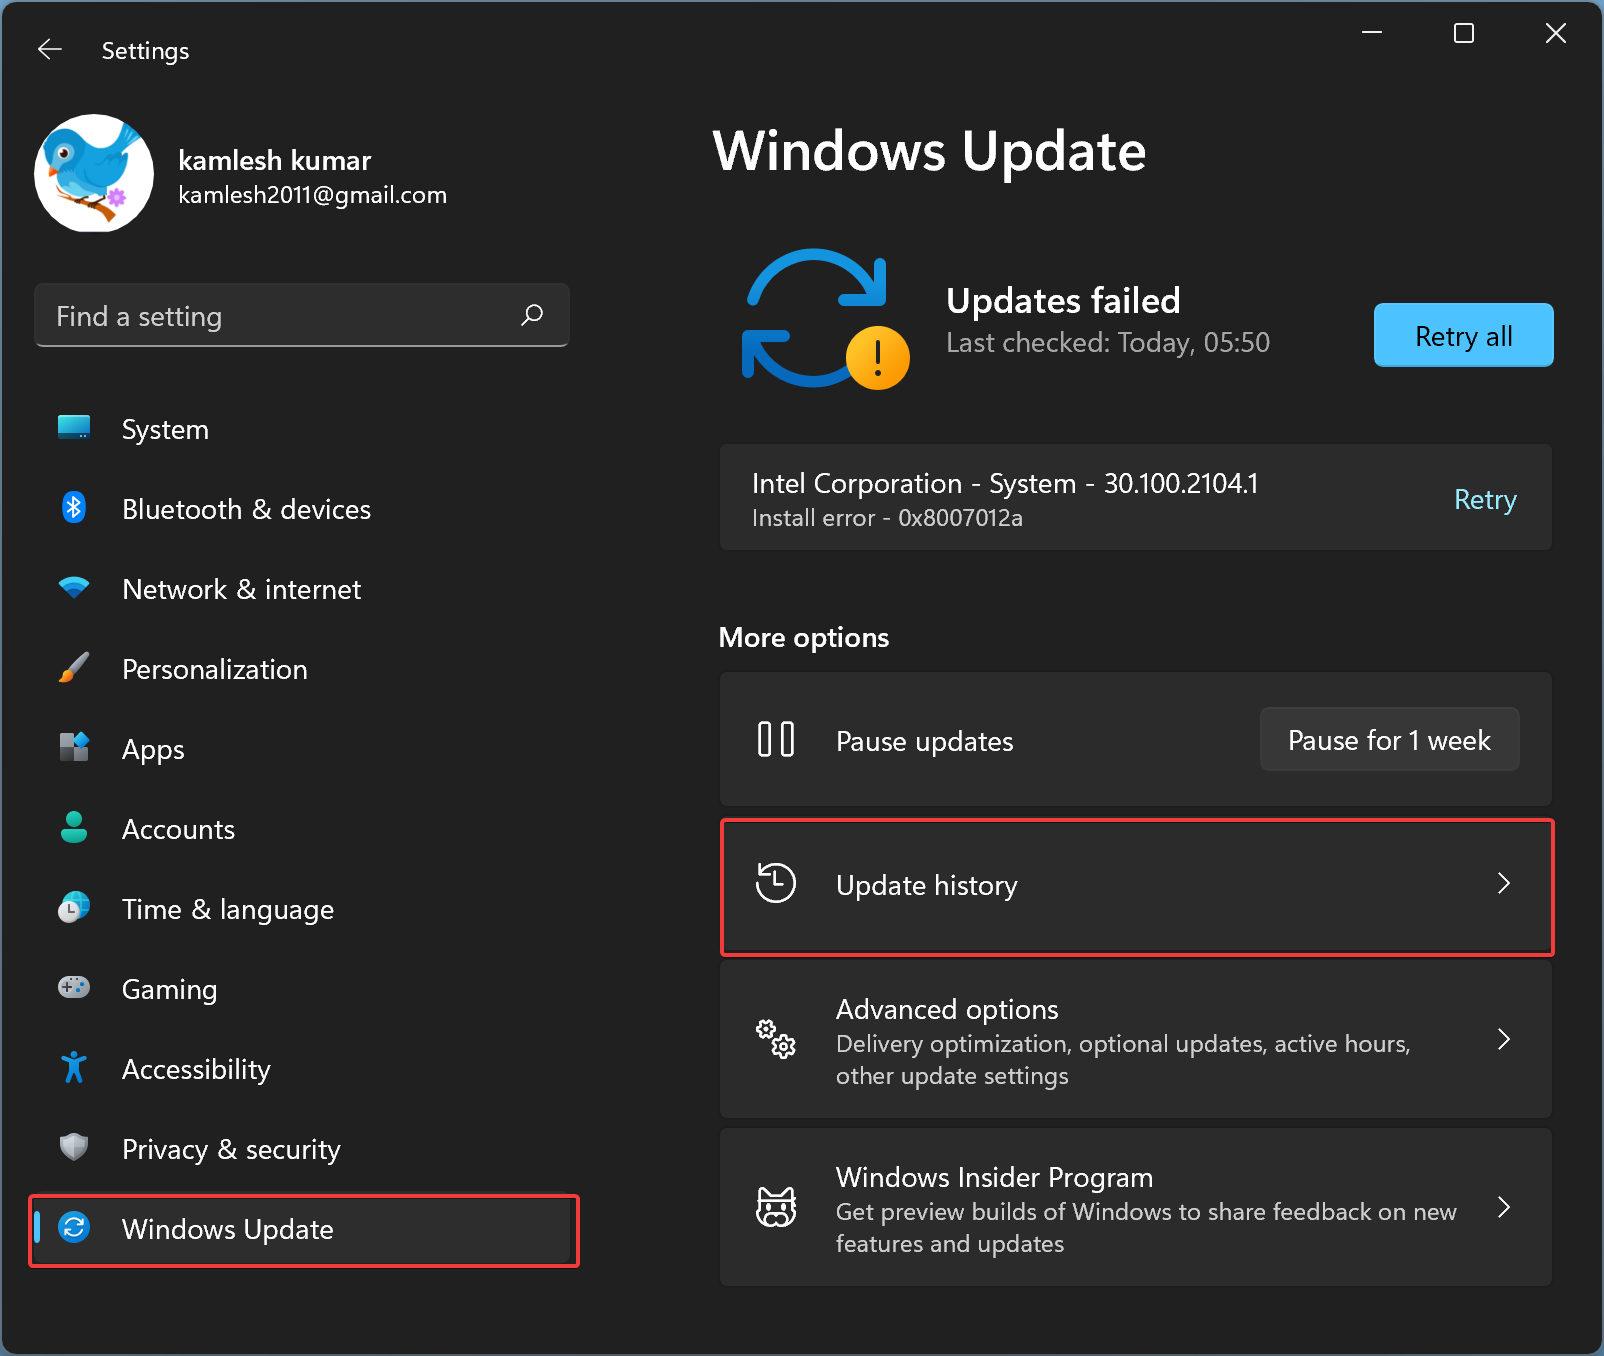Click Pause for 1 week button
The width and height of the screenshot is (1604, 1356).
1389,740
